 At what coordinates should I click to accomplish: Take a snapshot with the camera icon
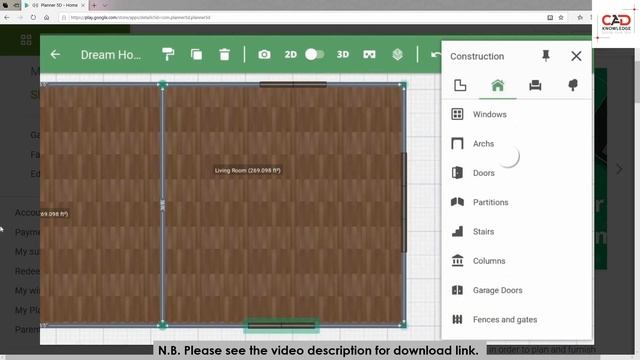(264, 54)
